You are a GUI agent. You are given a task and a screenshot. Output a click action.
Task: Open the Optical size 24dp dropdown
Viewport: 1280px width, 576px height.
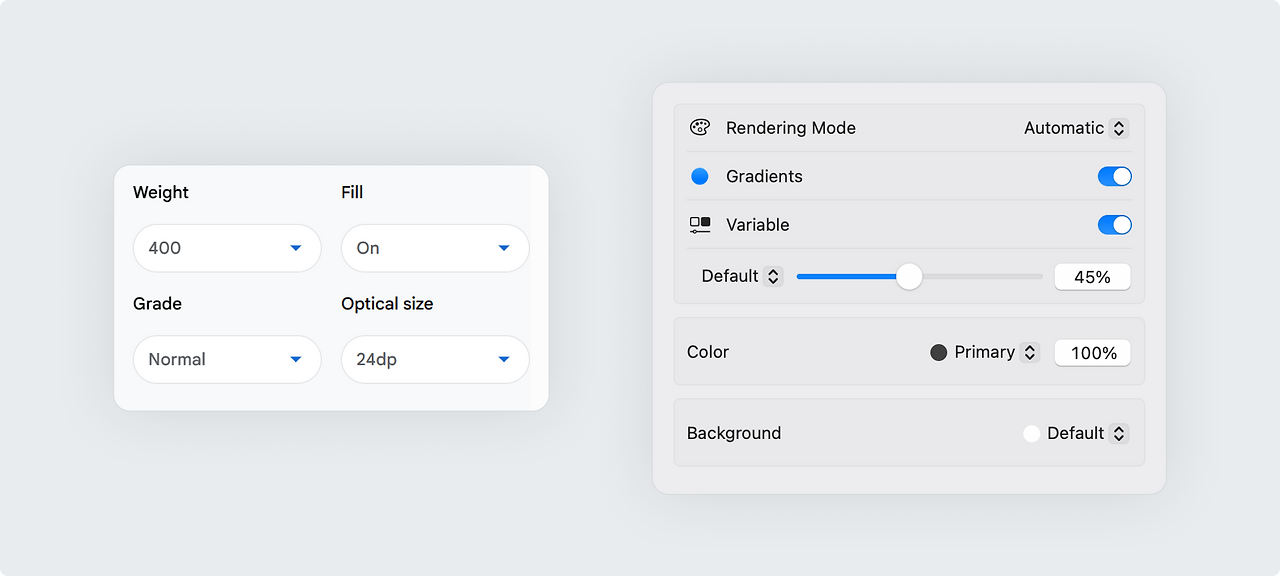pyautogui.click(x=435, y=359)
